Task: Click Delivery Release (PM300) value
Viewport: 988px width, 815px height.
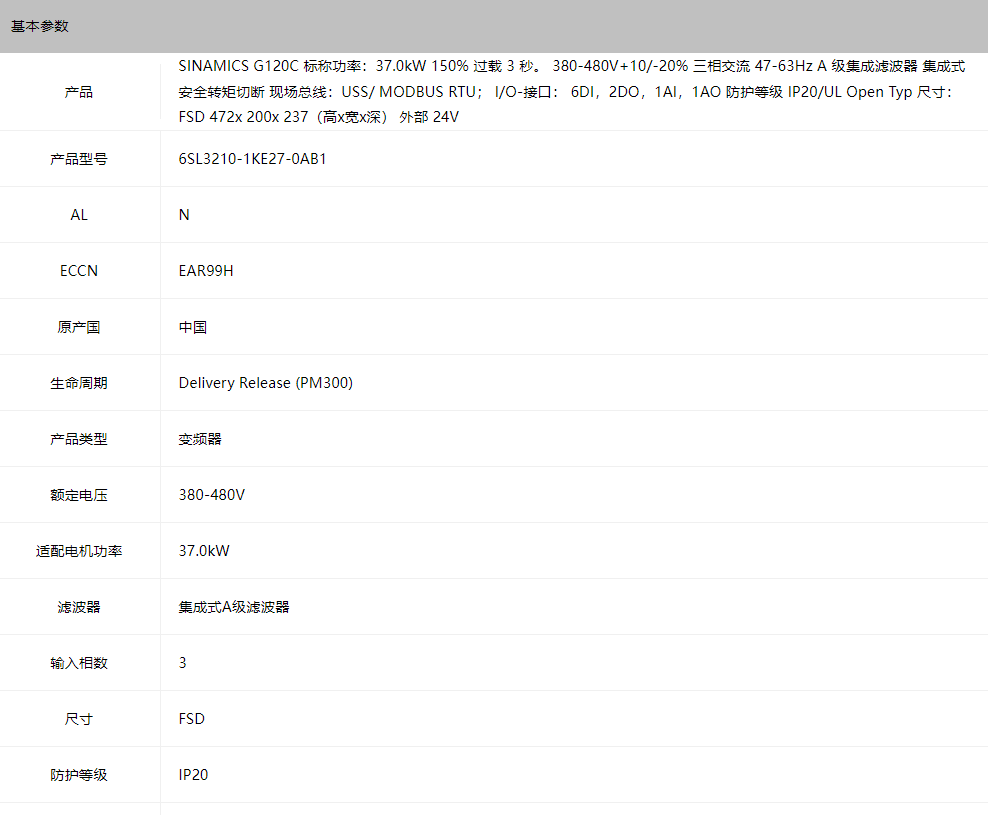Action: pyautogui.click(x=266, y=383)
